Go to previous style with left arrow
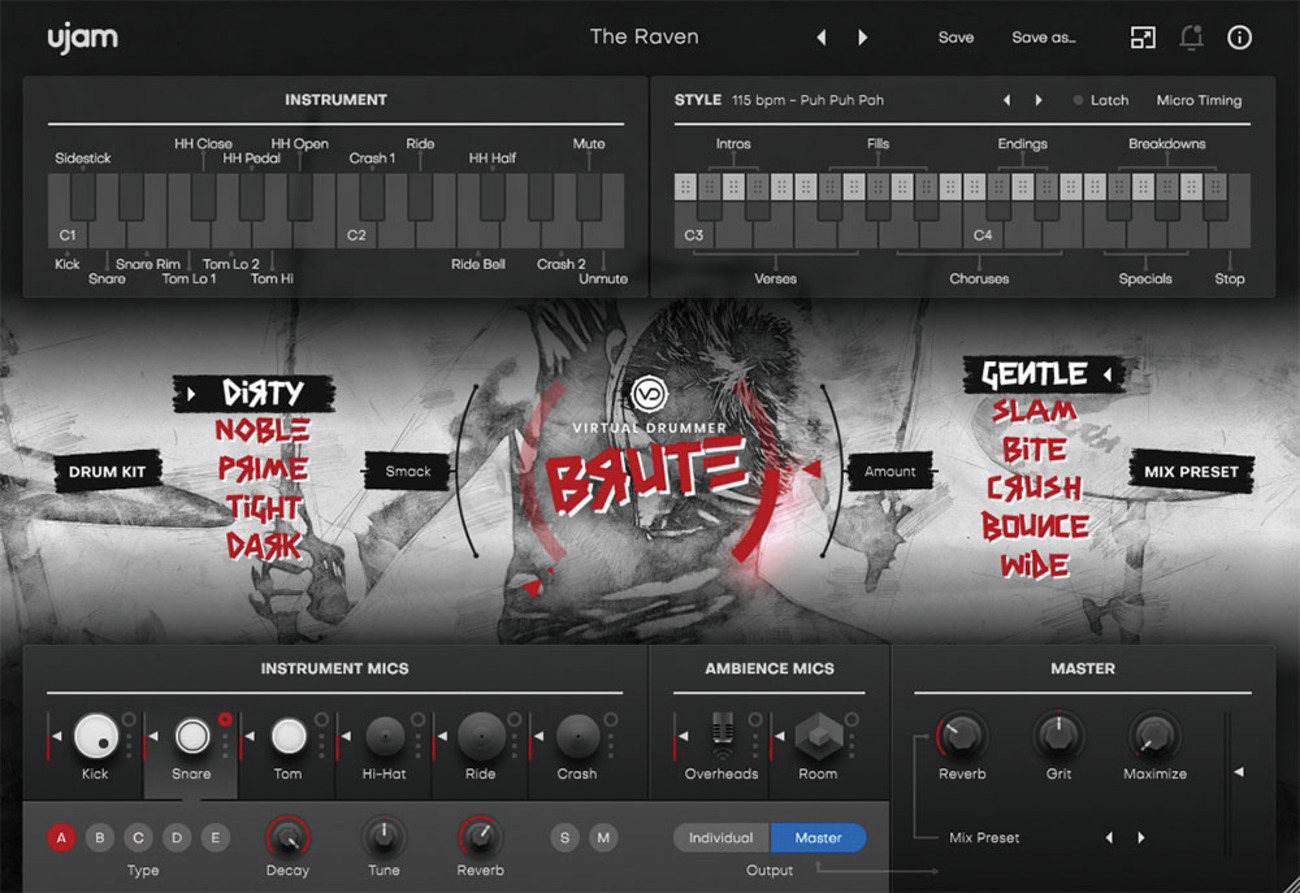This screenshot has height=893, width=1300. [1007, 101]
